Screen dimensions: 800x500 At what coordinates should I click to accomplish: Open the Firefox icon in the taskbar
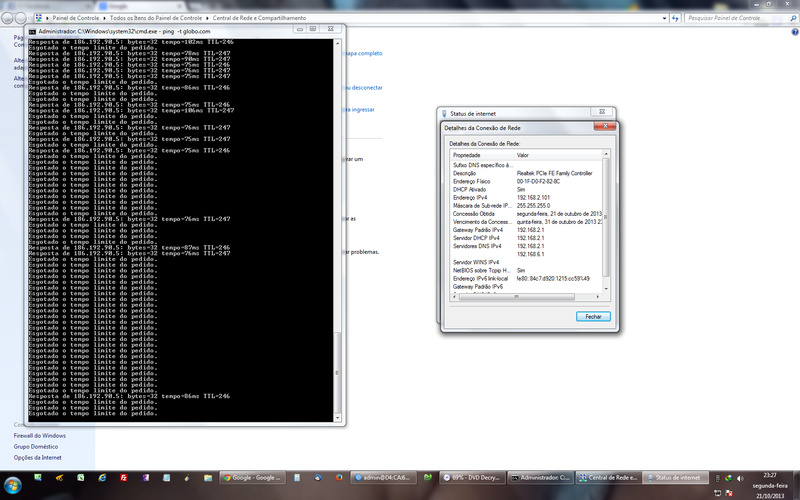pyautogui.click(x=339, y=478)
